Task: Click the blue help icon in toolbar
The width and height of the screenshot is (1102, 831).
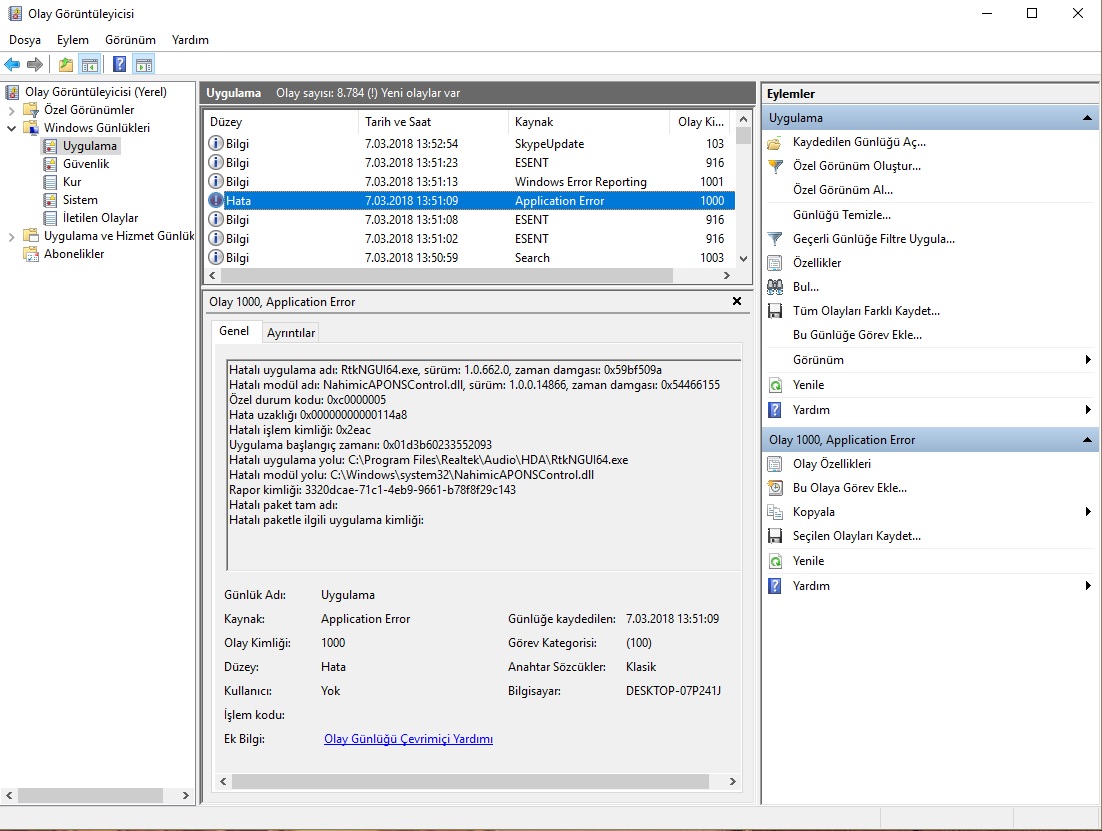Action: 119,65
